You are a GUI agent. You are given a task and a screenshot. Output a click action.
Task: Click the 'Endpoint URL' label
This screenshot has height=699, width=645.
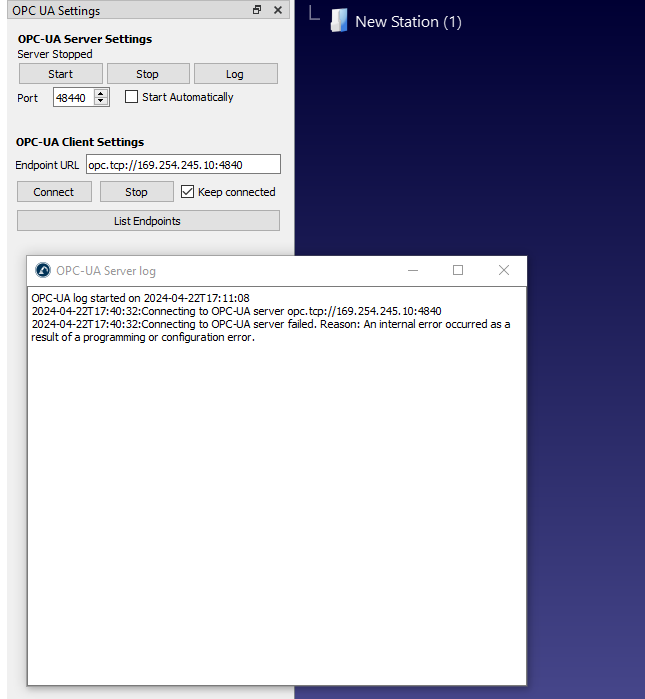pos(47,165)
